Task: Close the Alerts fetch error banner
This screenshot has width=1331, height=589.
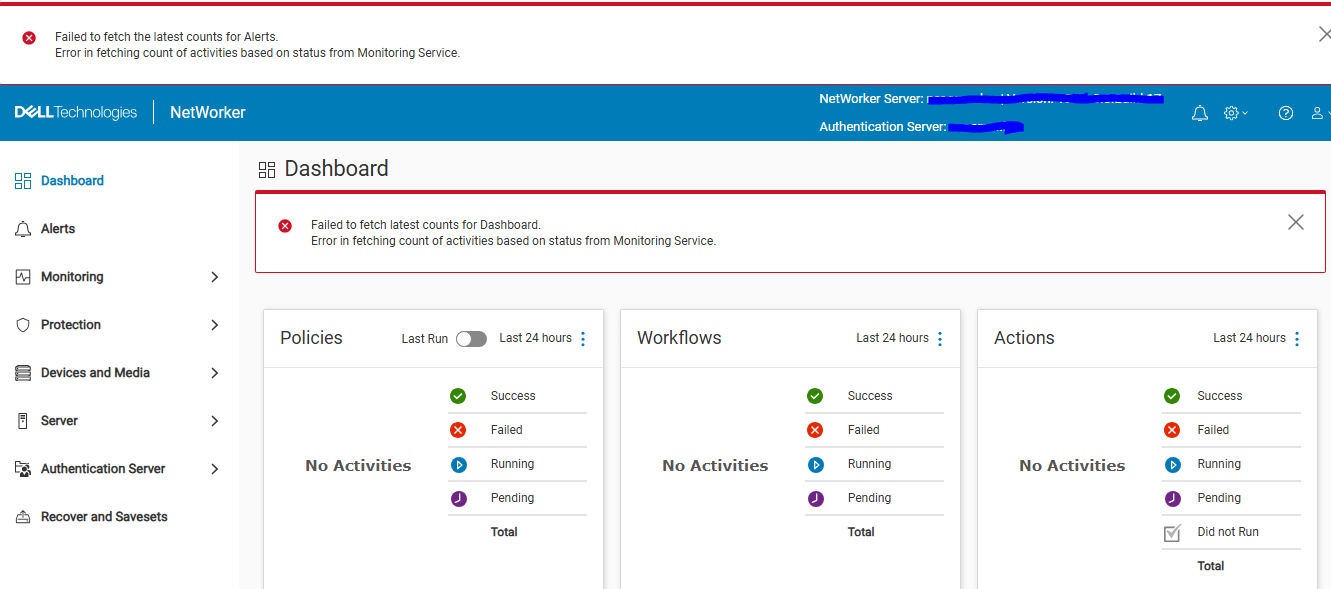Action: point(1325,35)
